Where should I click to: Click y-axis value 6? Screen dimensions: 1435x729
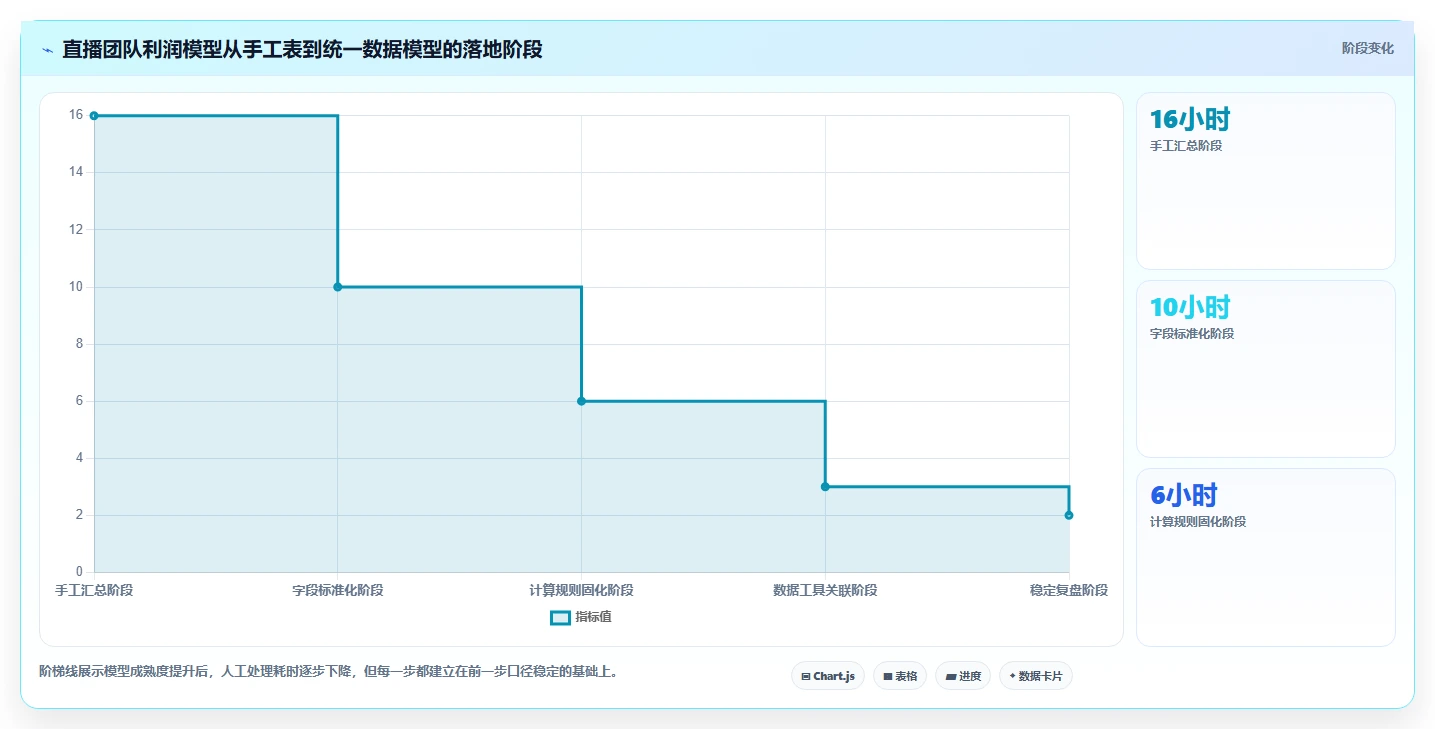(x=79, y=401)
